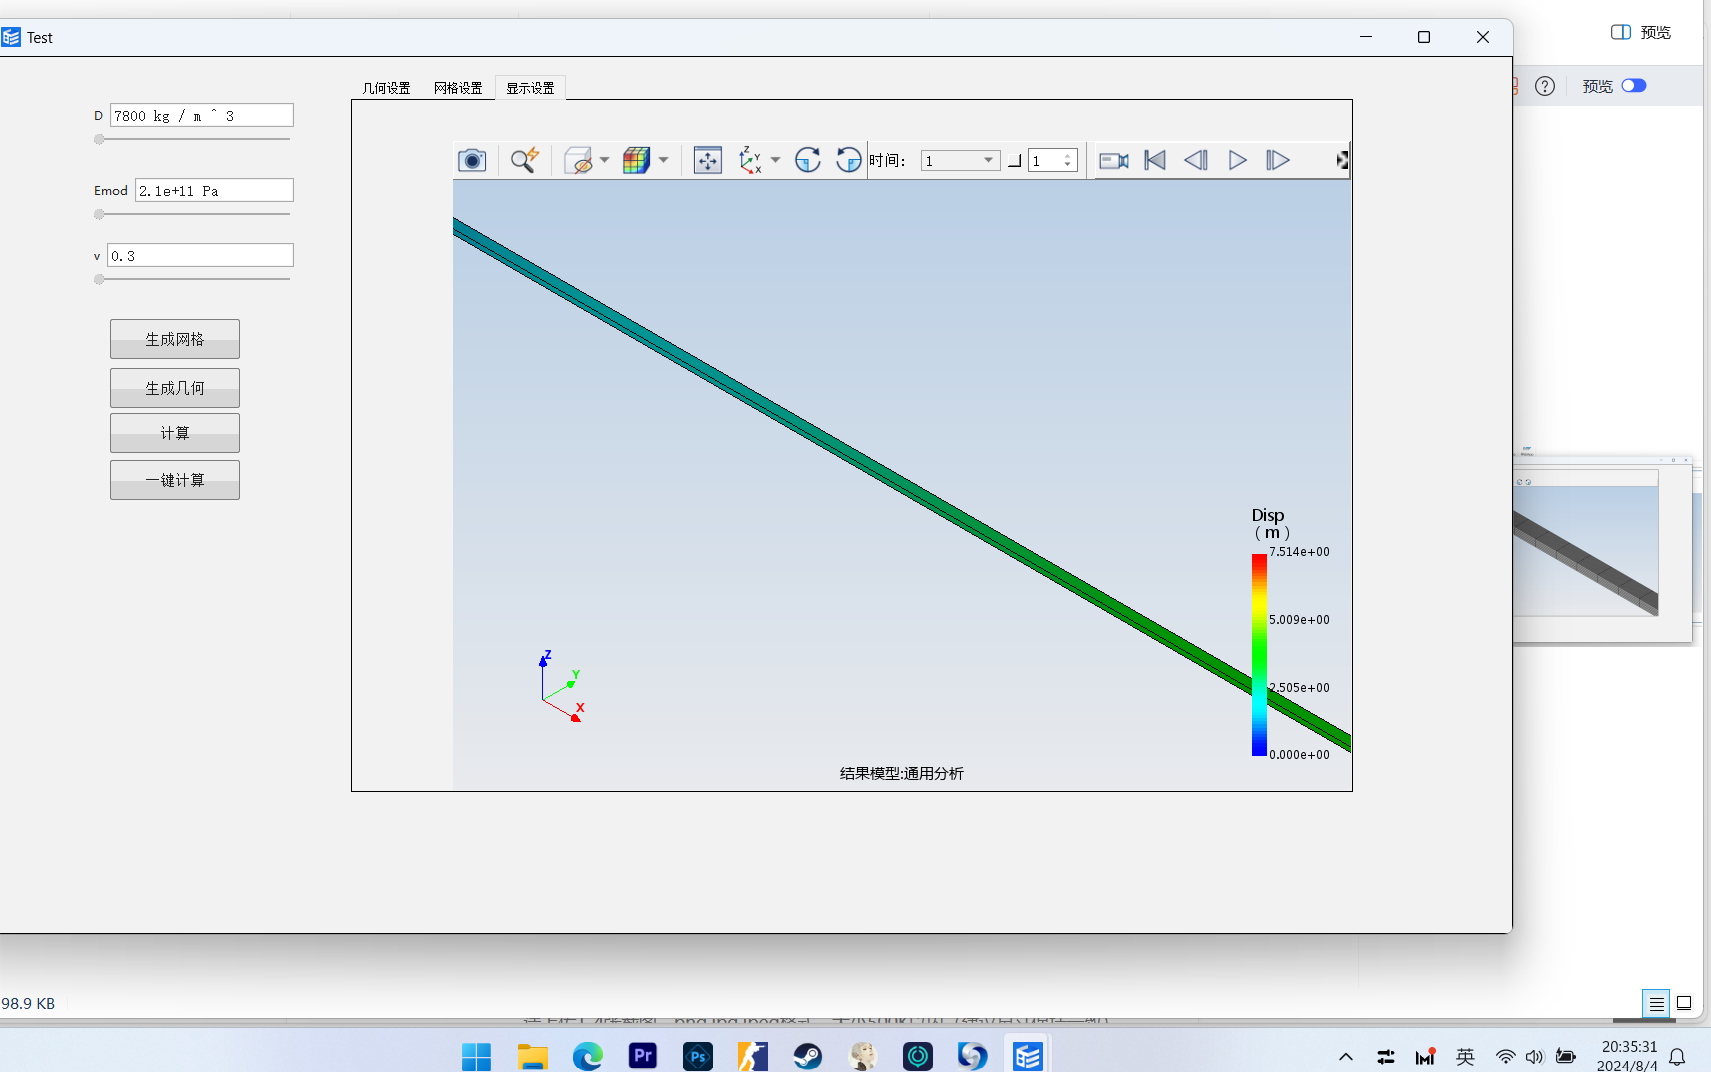
Task: Click the 生成几何 button
Action: 175,388
